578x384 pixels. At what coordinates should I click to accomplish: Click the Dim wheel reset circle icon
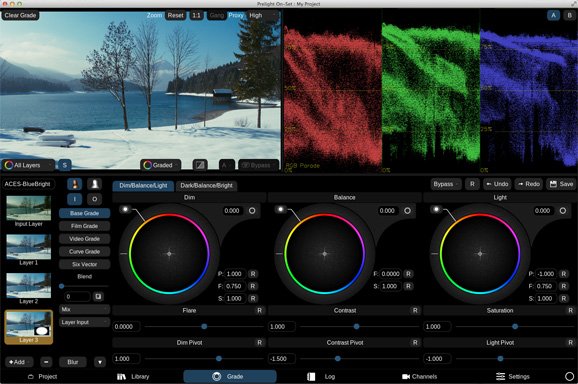click(x=252, y=211)
